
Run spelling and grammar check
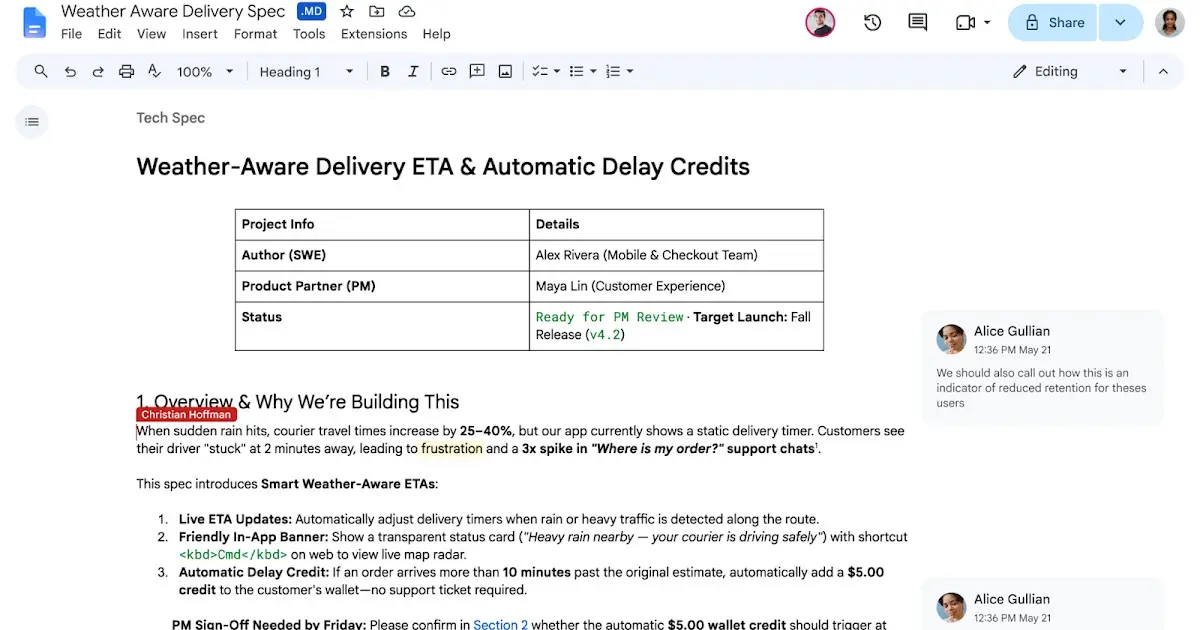154,71
